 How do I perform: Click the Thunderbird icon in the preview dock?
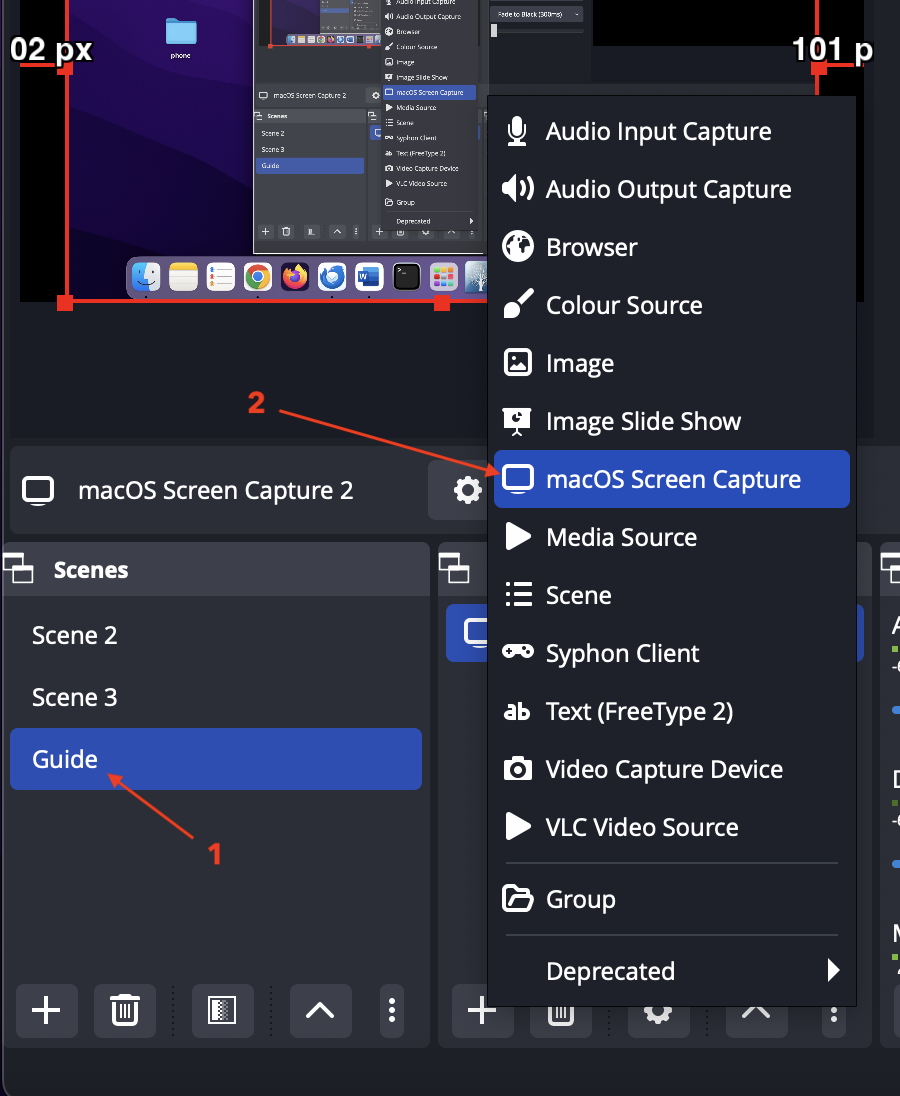(x=332, y=277)
